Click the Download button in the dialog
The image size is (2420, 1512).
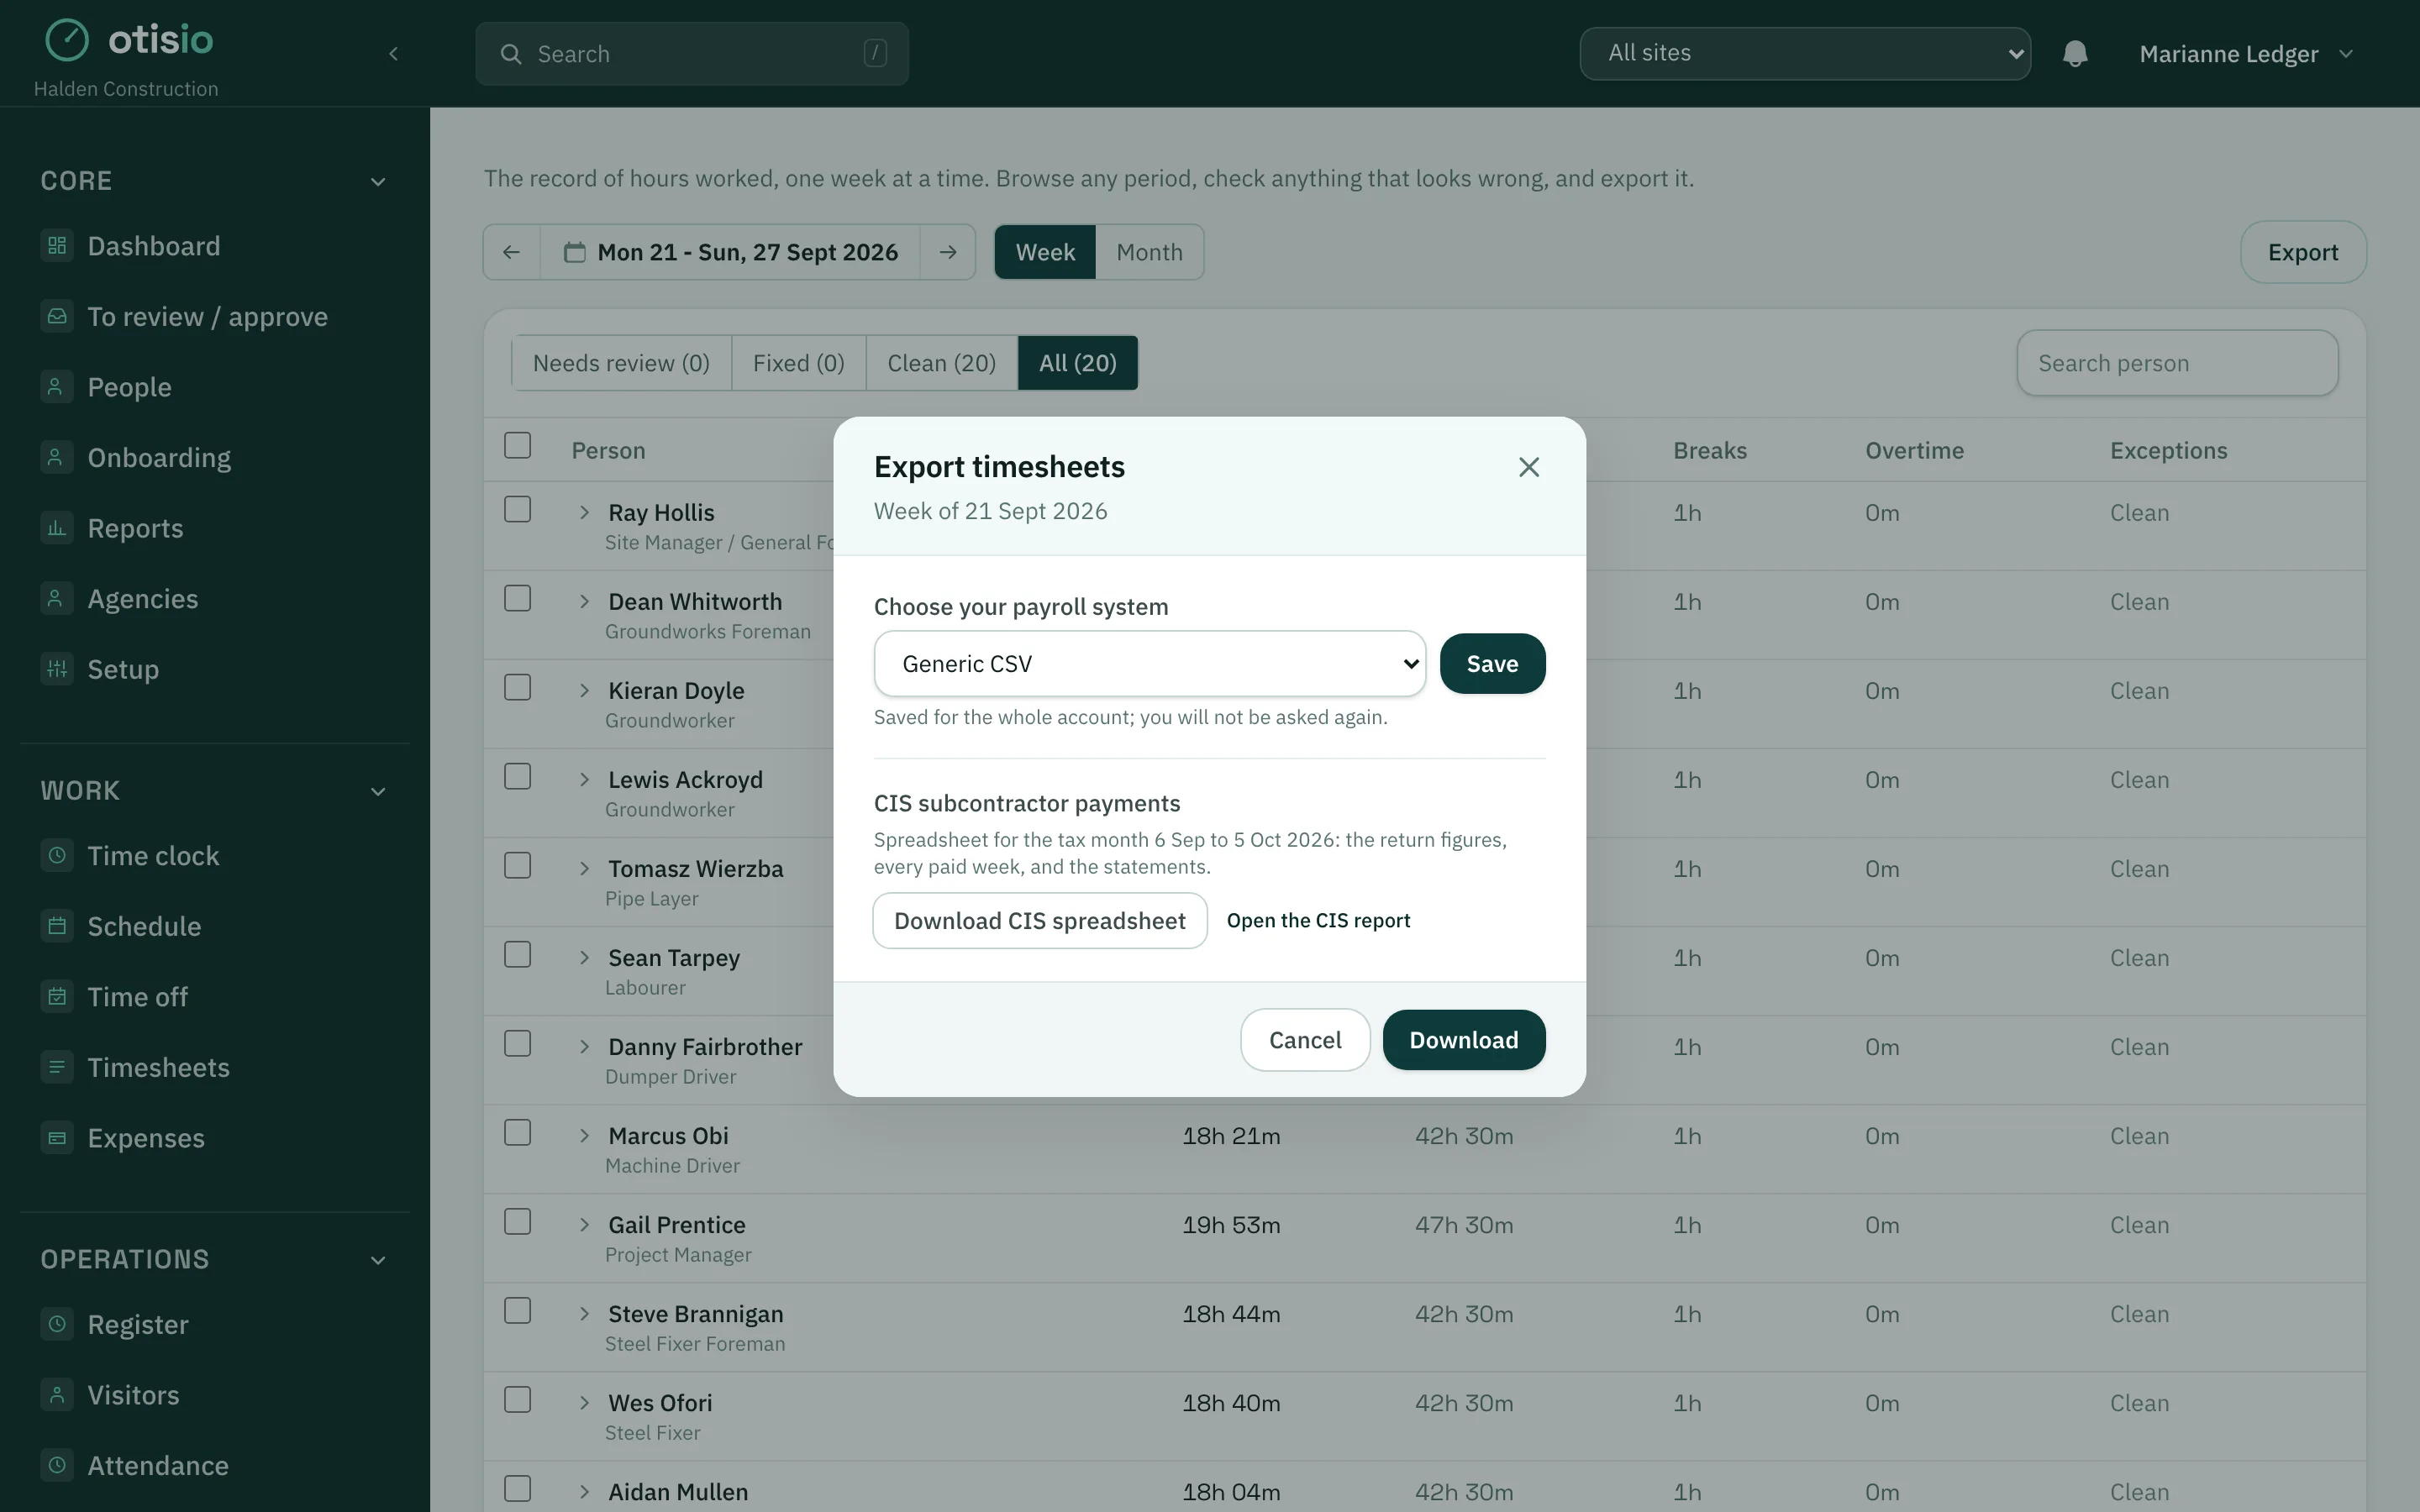pos(1463,1040)
